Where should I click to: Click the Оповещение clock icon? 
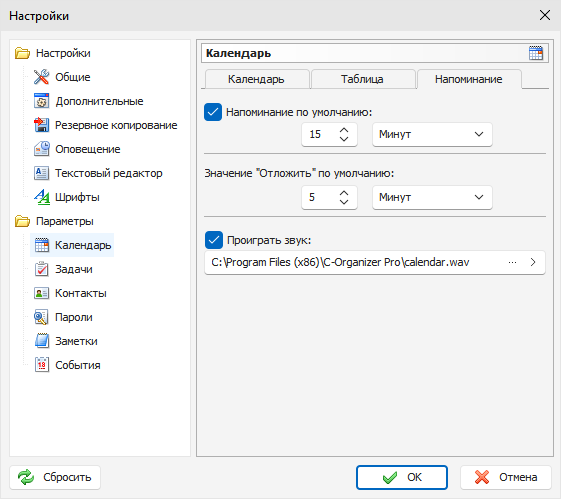pyautogui.click(x=42, y=149)
